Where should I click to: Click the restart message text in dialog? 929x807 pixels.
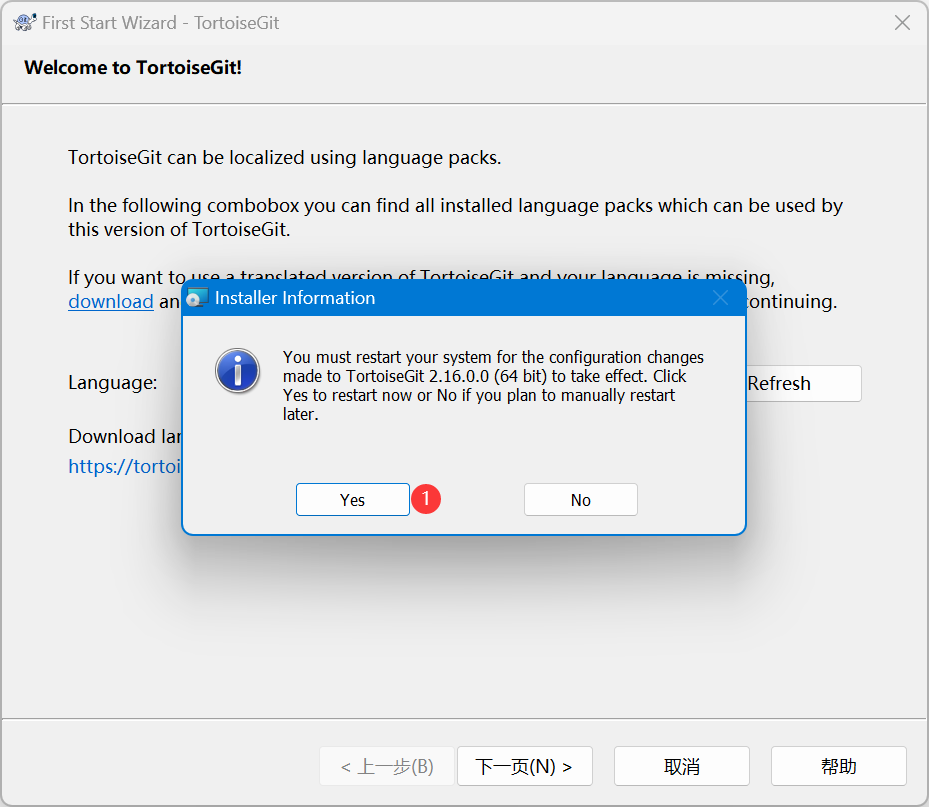click(x=493, y=385)
